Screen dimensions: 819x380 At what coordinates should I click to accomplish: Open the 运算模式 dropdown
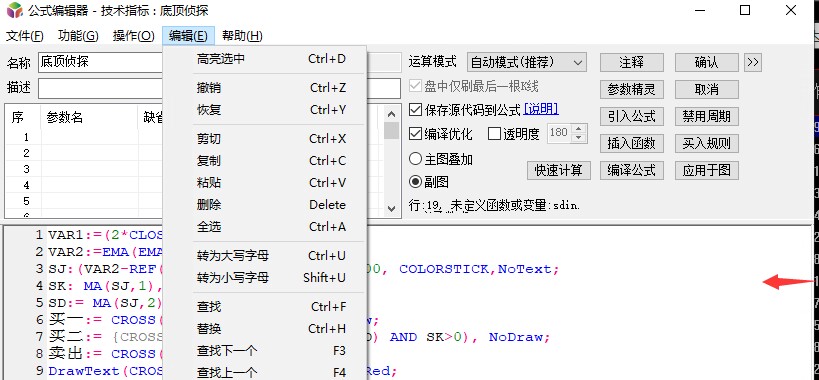pos(526,62)
